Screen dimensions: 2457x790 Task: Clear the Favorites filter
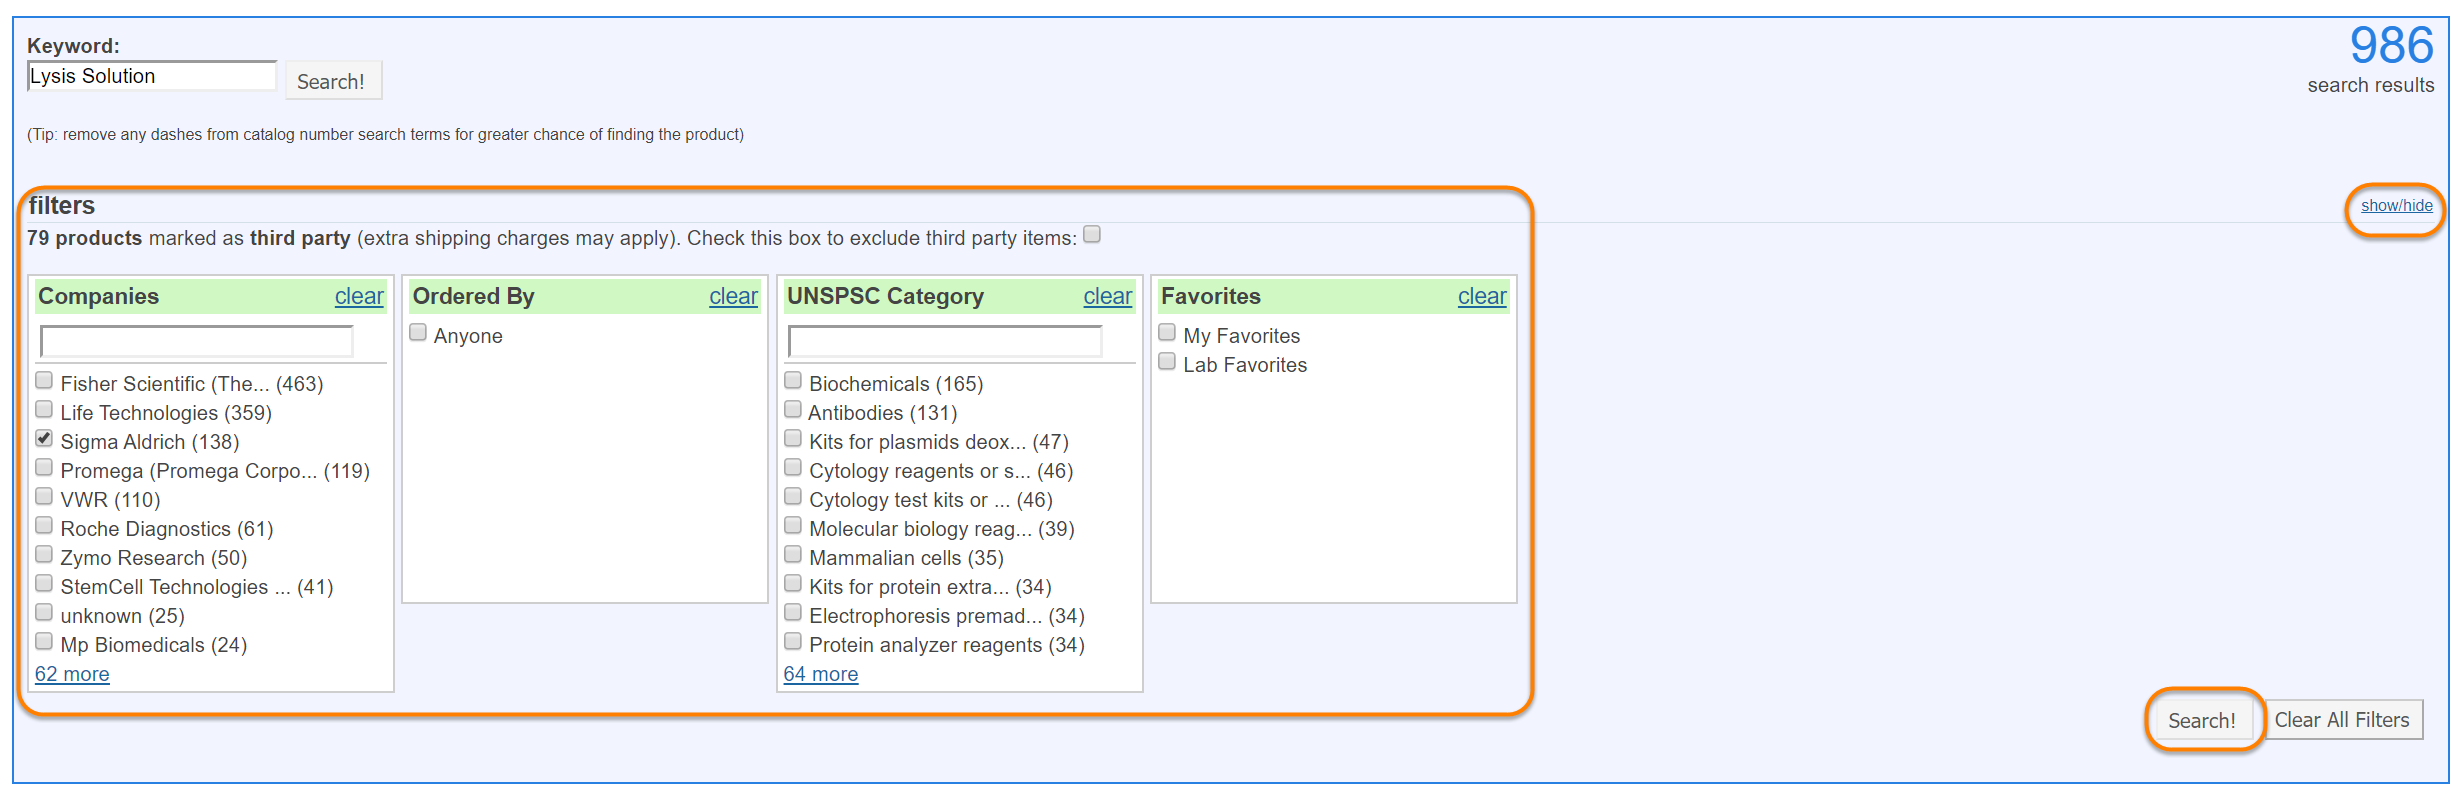[x=1481, y=297]
